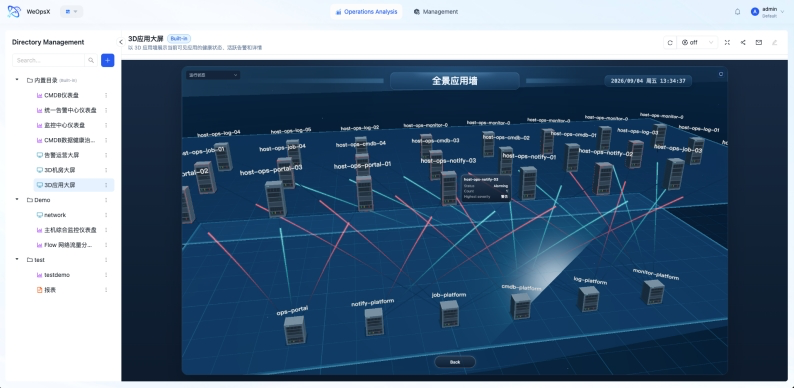
Task: Click the share icon in the toolbar
Action: coord(743,43)
